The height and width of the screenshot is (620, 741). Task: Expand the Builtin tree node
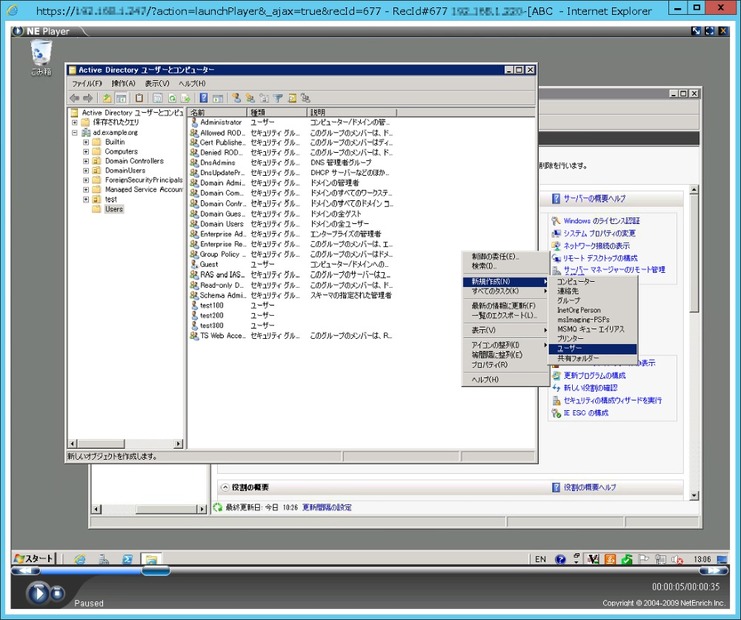tap(86, 142)
